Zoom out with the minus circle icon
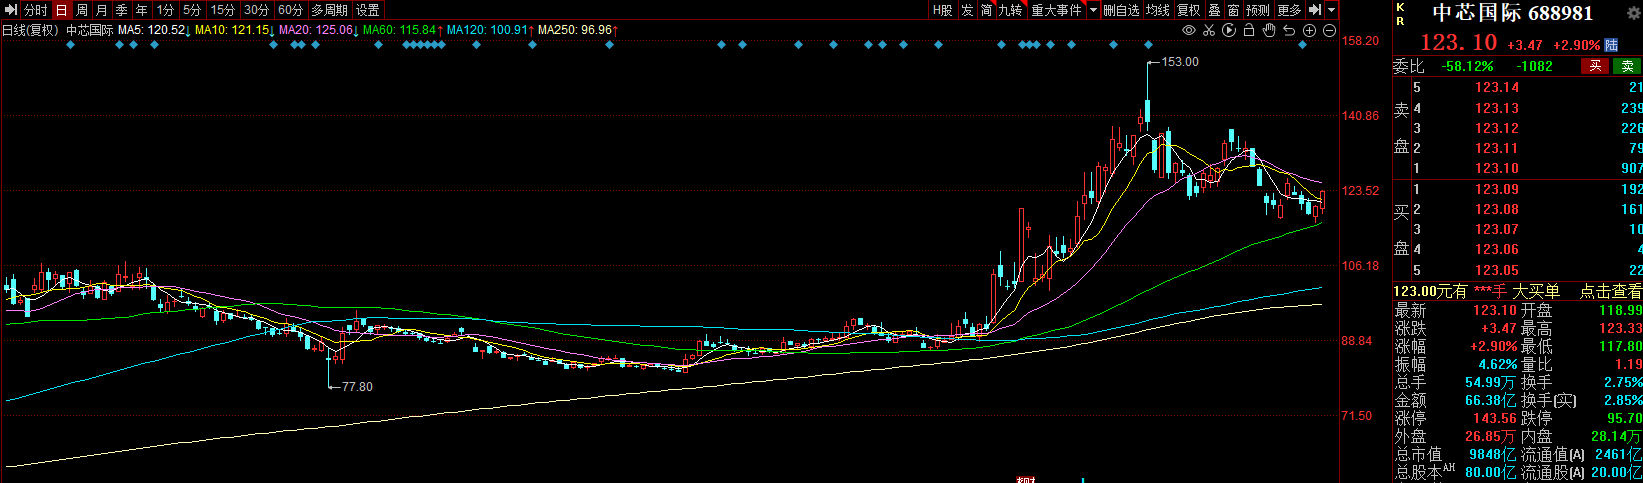This screenshot has width=1643, height=483. [1329, 30]
